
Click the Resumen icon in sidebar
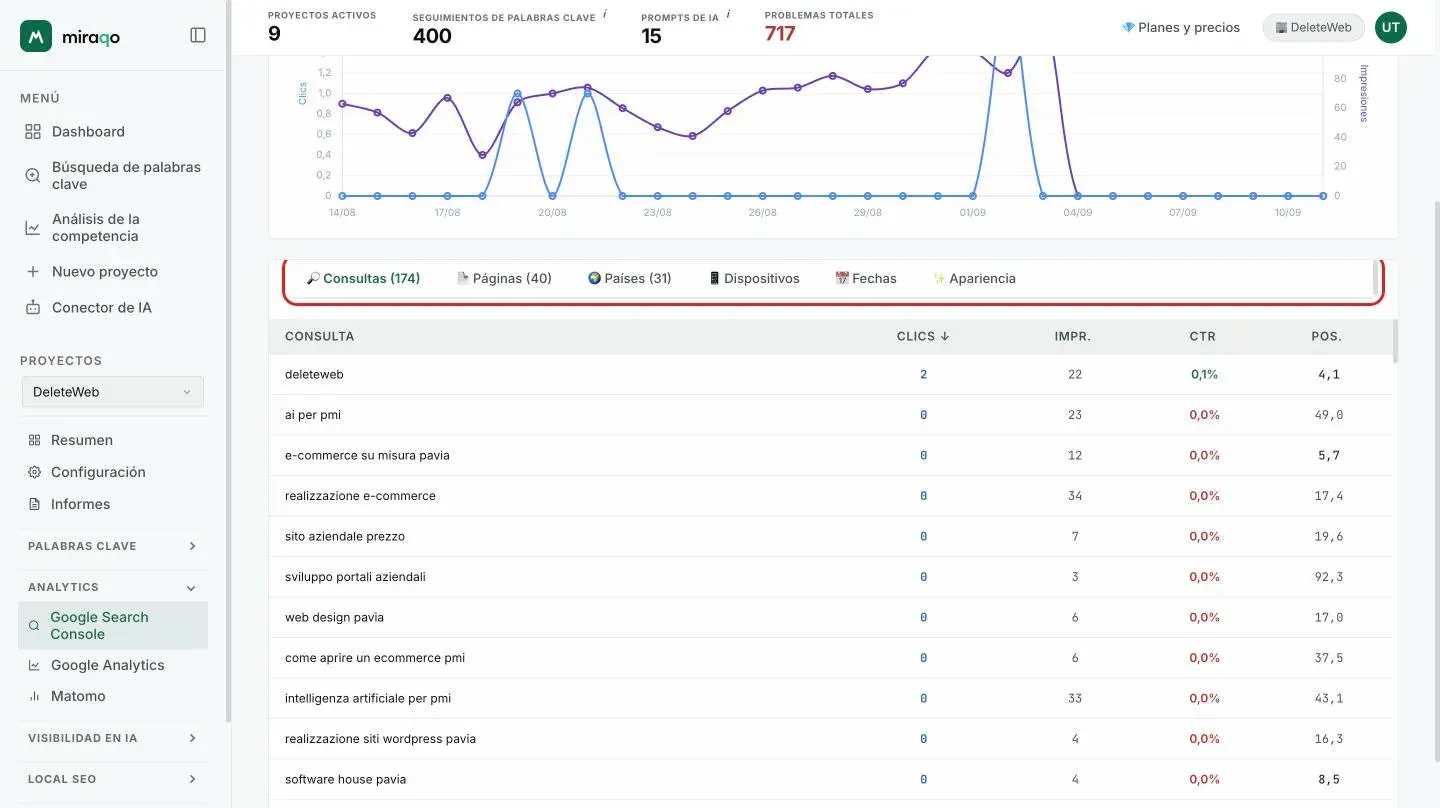[34, 440]
